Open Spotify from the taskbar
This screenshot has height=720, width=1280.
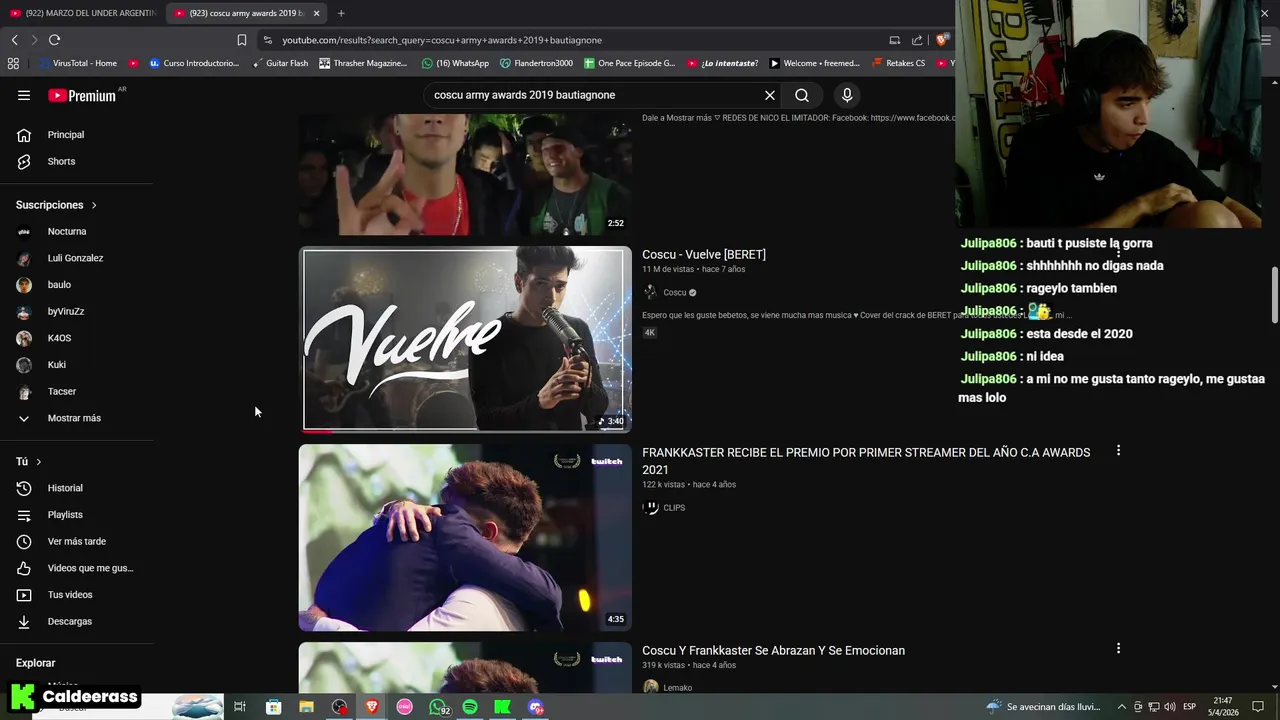(470, 707)
